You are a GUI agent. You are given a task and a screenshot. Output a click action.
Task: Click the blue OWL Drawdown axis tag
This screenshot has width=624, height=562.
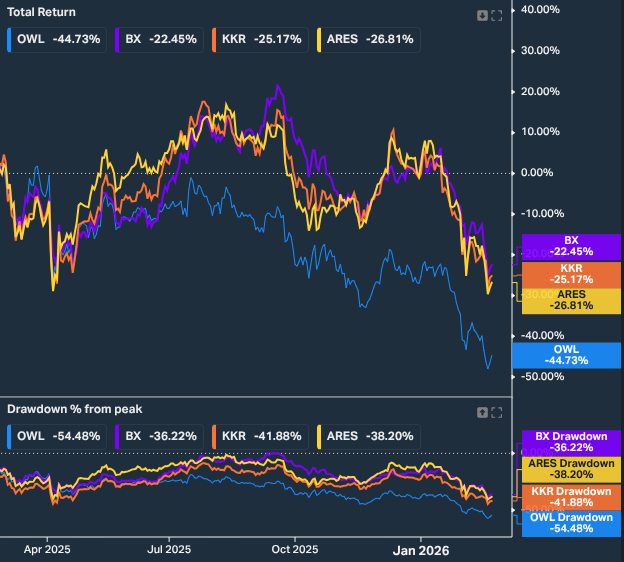572,522
